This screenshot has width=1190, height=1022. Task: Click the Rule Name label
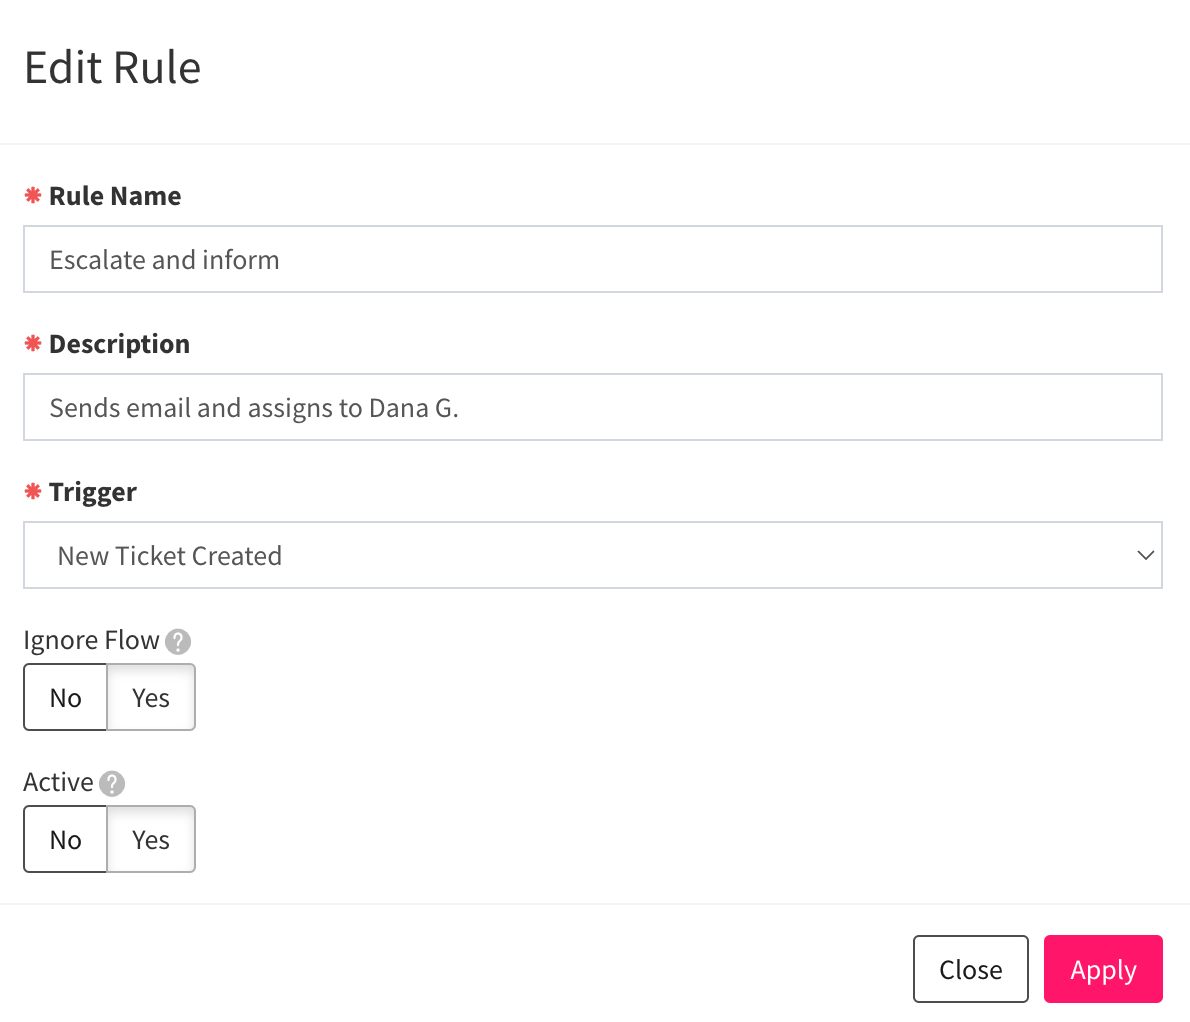point(115,196)
